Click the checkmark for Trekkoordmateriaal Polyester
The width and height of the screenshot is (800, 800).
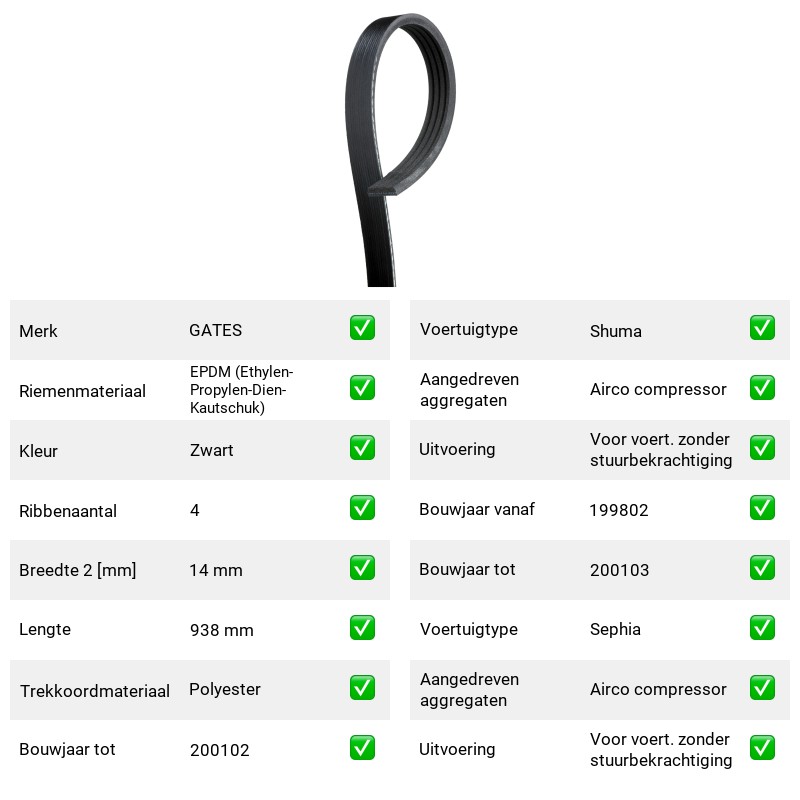(362, 688)
